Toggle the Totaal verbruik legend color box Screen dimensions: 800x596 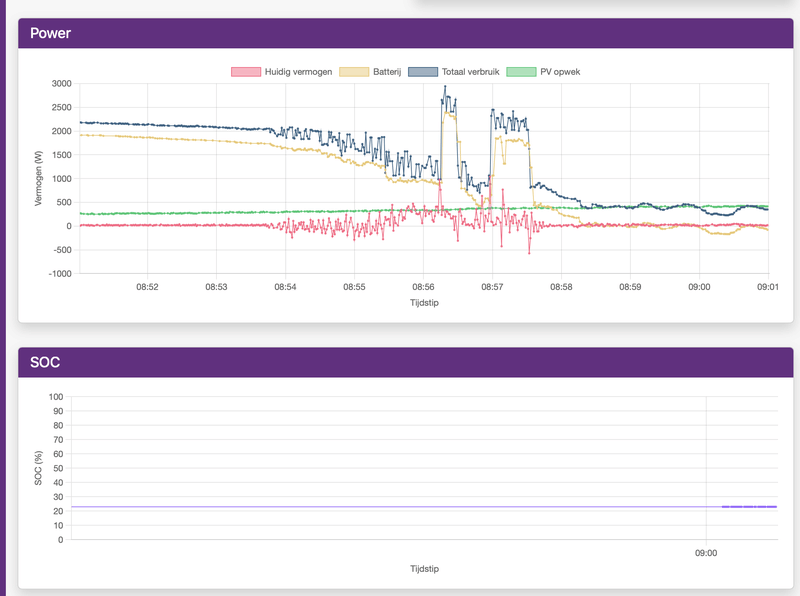point(423,72)
